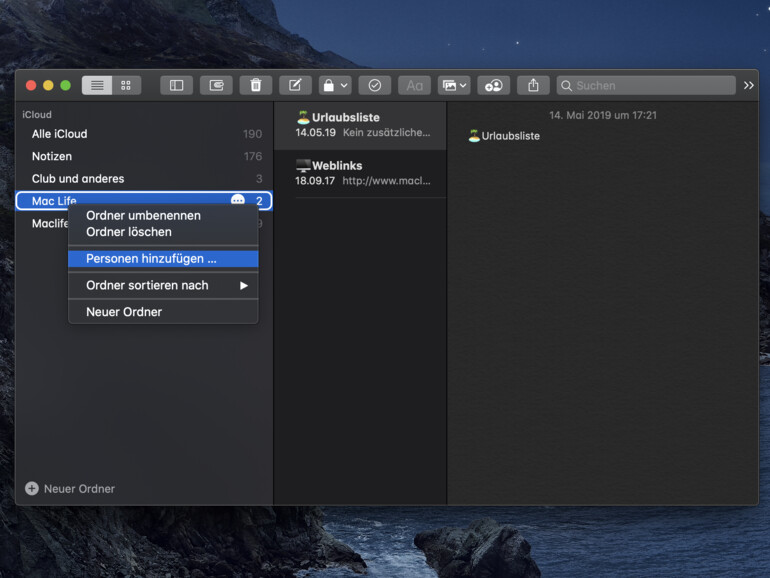The height and width of the screenshot is (578, 770).
Task: Choose Ordner umbenennen from context menu
Action: click(x=163, y=216)
